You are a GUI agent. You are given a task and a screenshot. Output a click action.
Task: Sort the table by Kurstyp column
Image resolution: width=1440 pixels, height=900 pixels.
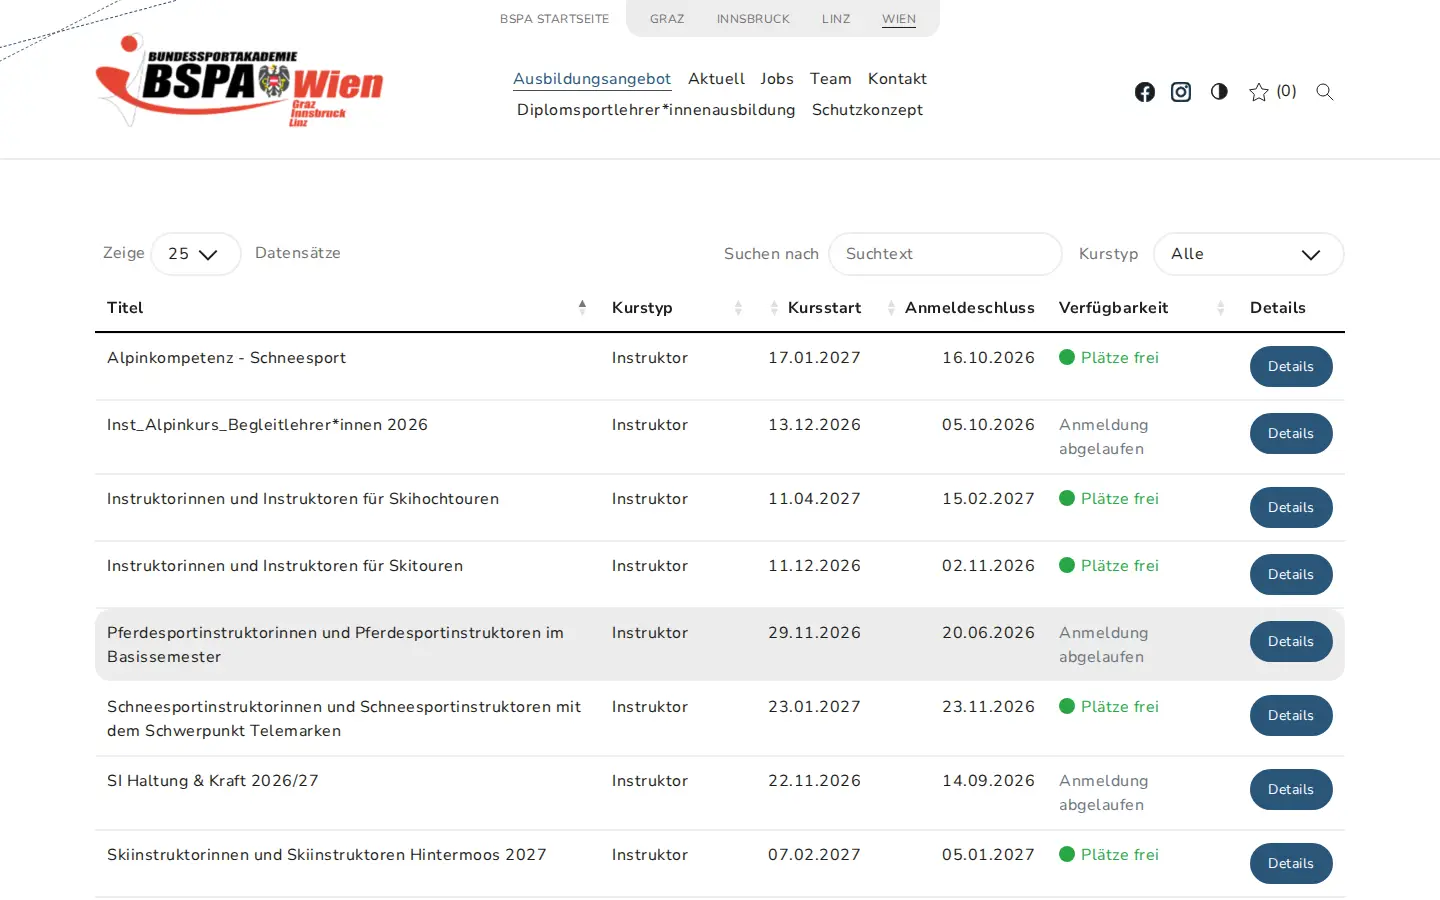677,308
